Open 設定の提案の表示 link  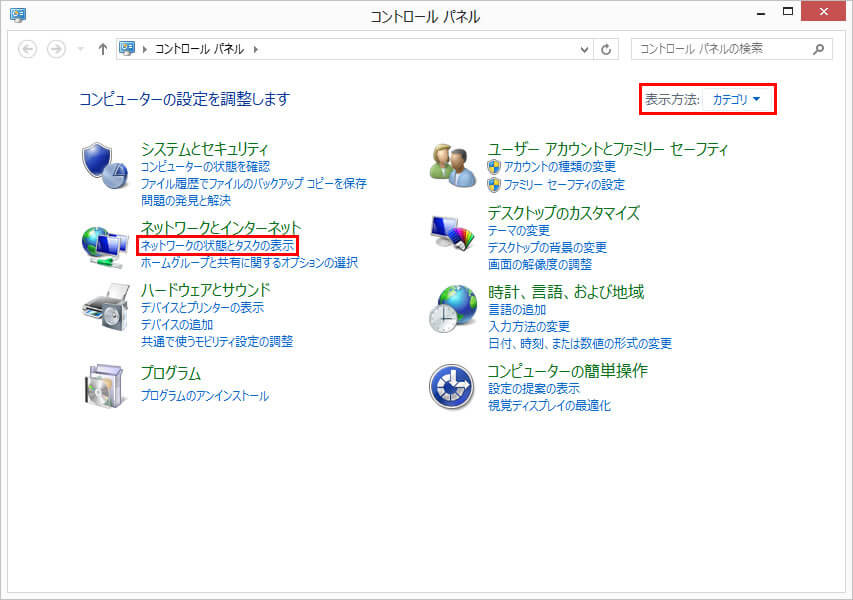(x=534, y=388)
